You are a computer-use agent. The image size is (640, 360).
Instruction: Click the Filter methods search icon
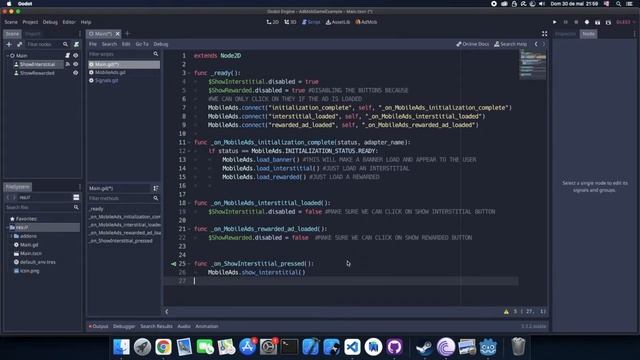tap(156, 198)
